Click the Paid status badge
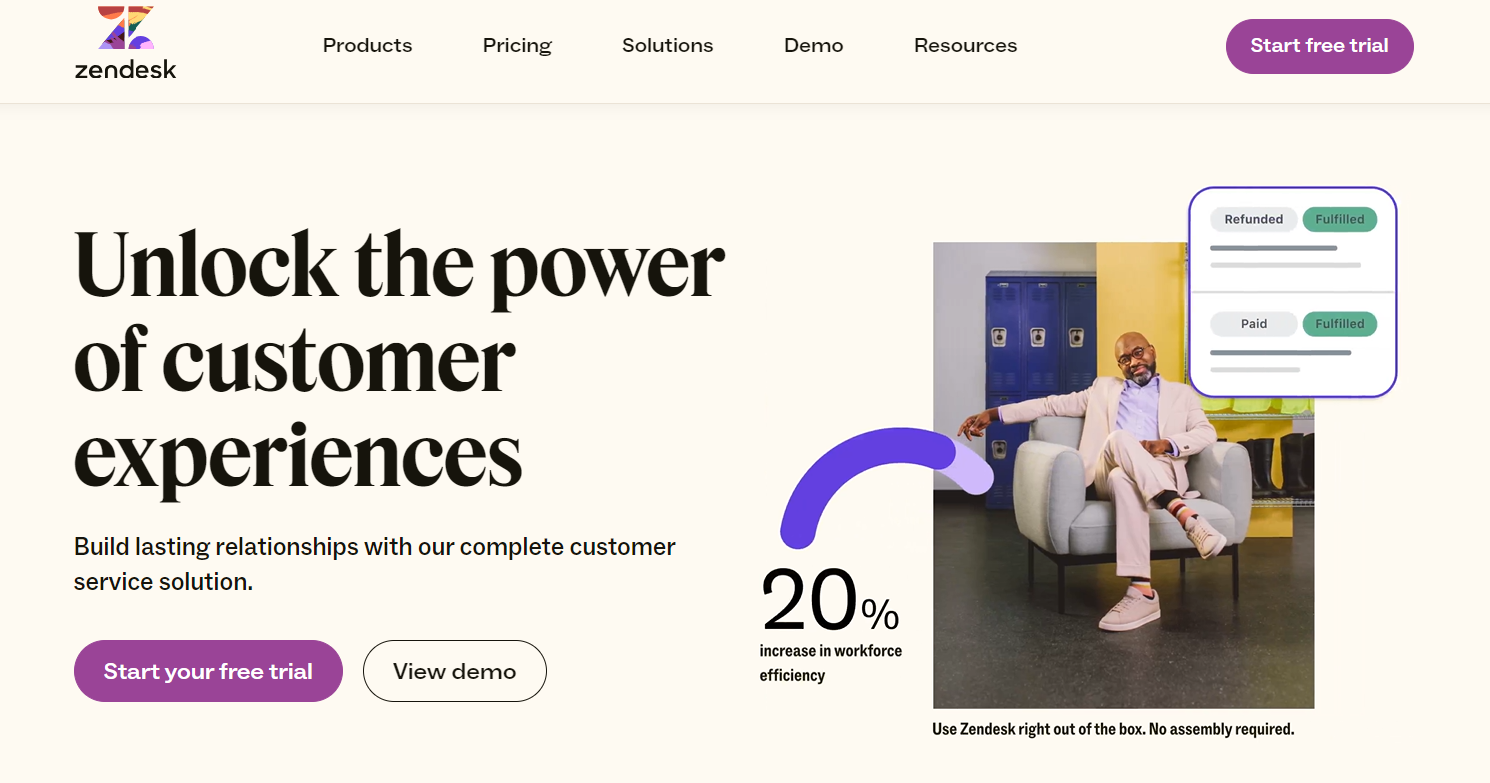 point(1253,324)
